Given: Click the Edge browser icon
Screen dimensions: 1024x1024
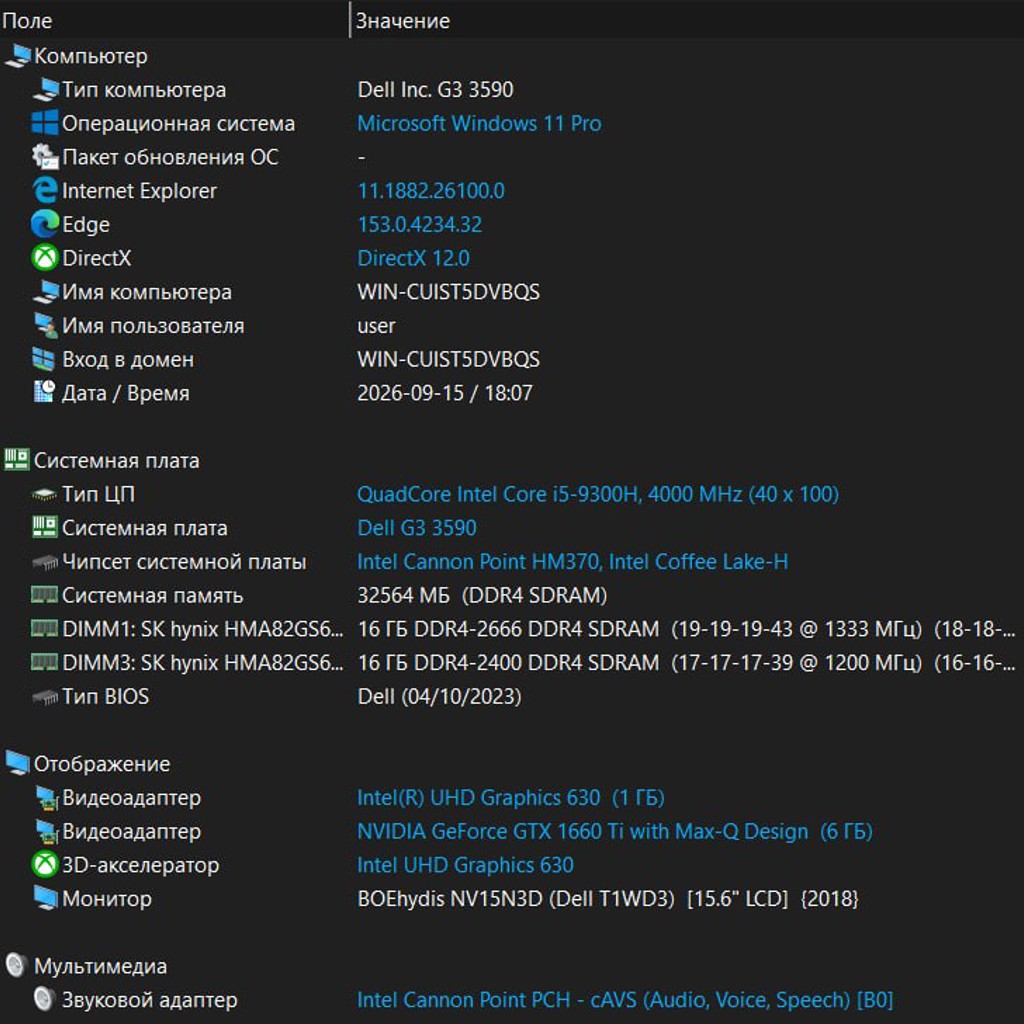Looking at the screenshot, I should (x=44, y=225).
